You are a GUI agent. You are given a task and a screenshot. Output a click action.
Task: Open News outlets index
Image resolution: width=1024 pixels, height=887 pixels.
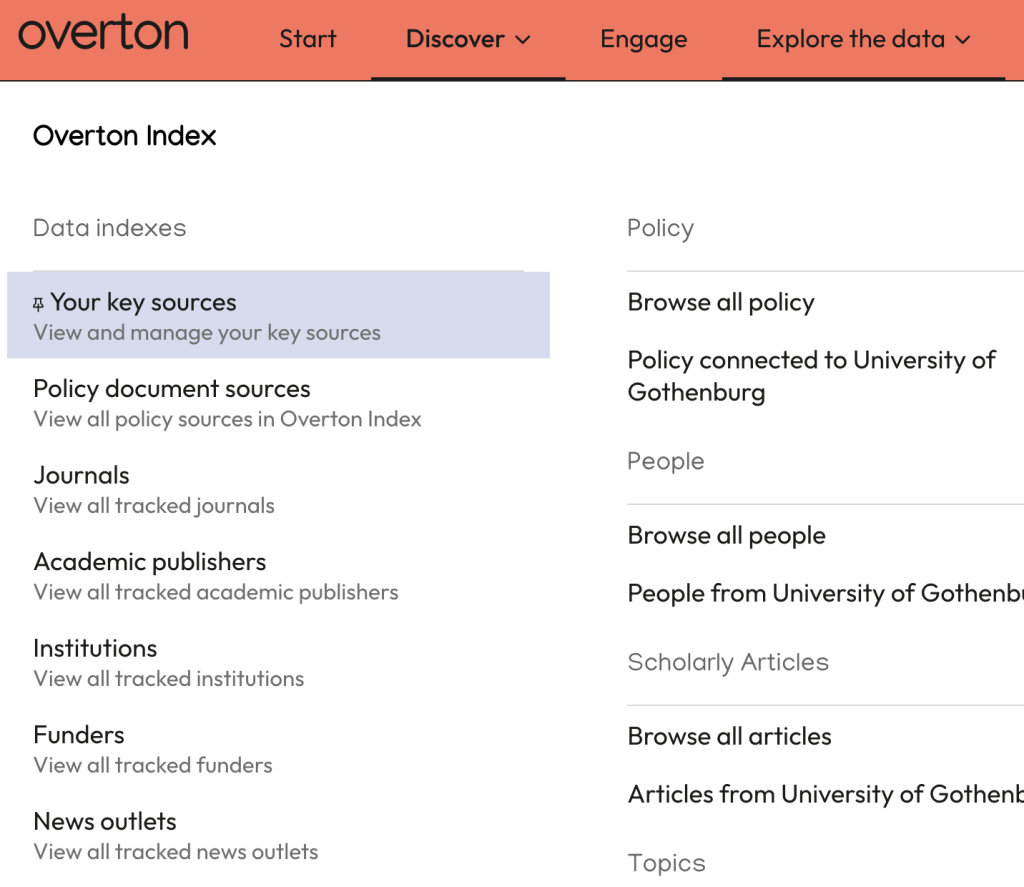click(x=105, y=821)
